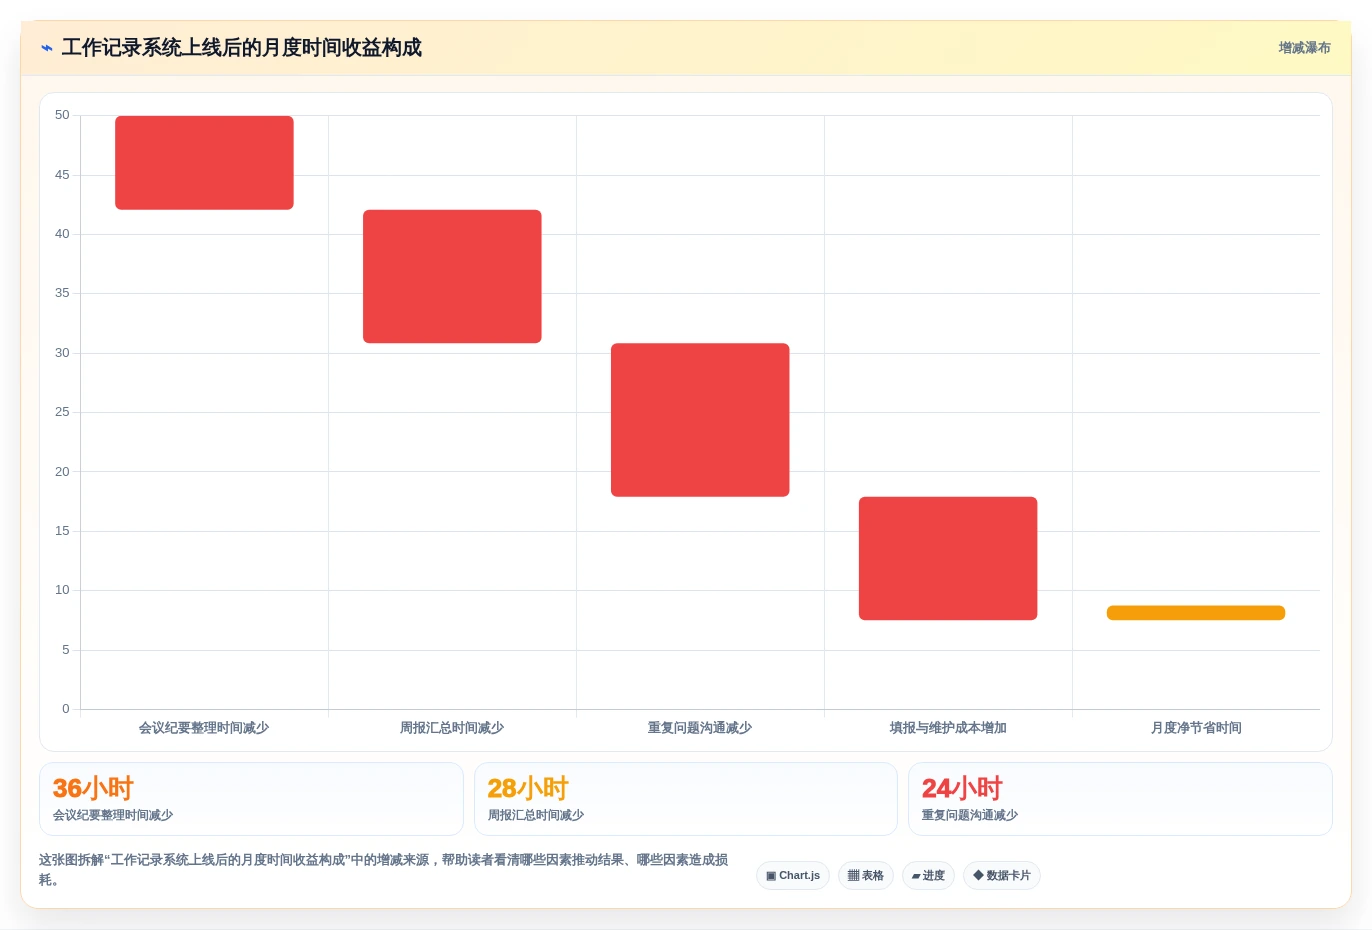Click the y-axis value 35
Image resolution: width=1372 pixels, height=930 pixels.
point(62,293)
